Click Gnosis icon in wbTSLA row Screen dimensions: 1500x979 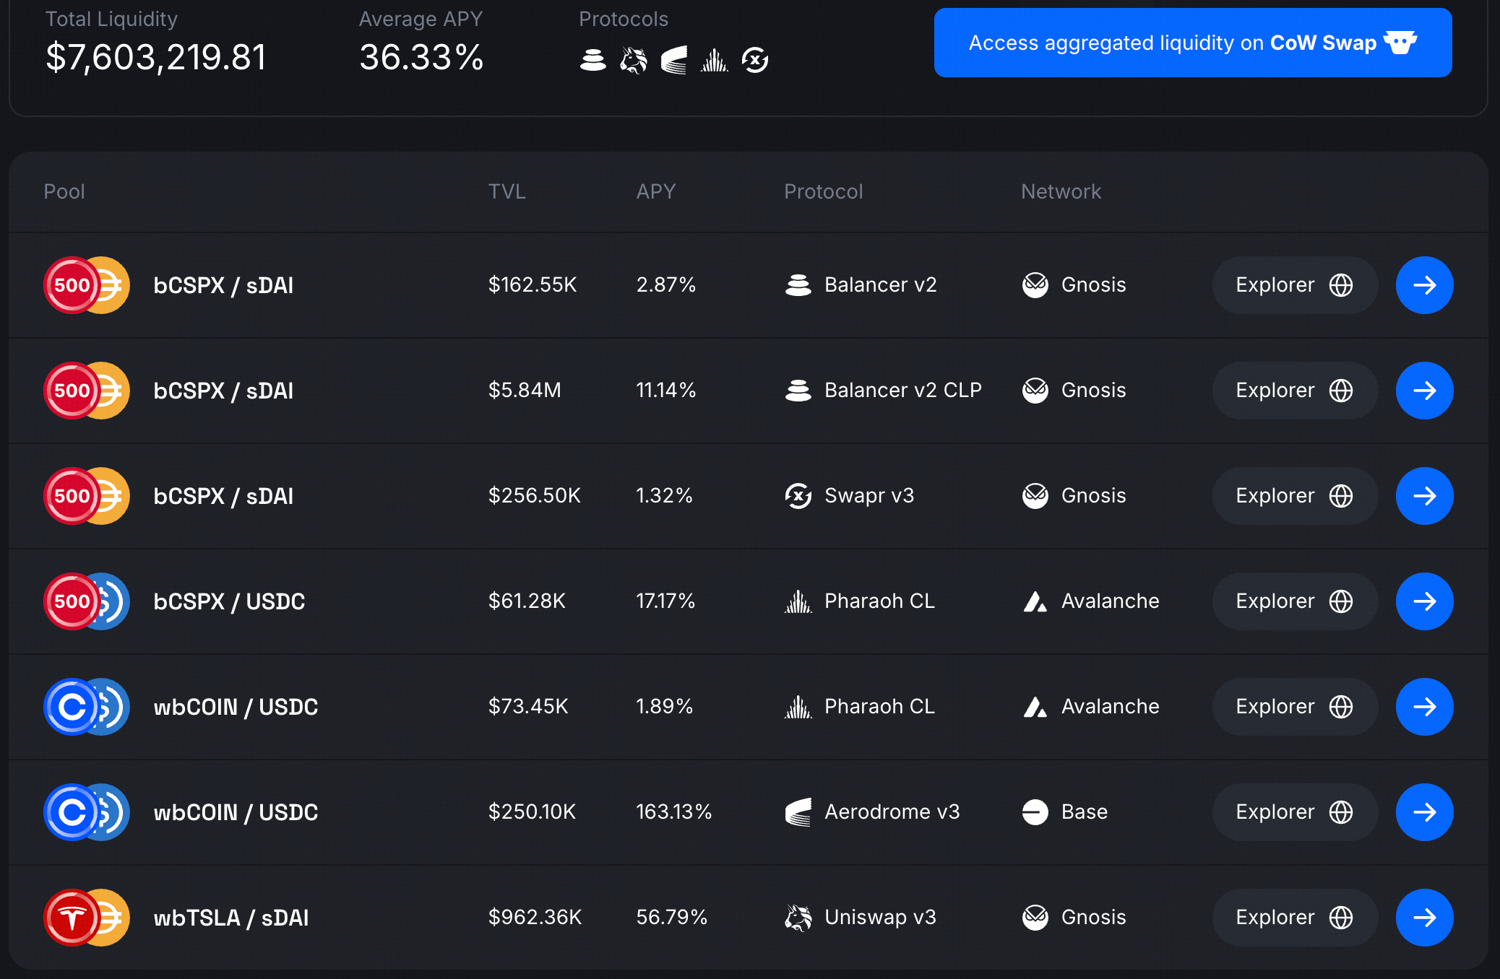[x=1035, y=917]
